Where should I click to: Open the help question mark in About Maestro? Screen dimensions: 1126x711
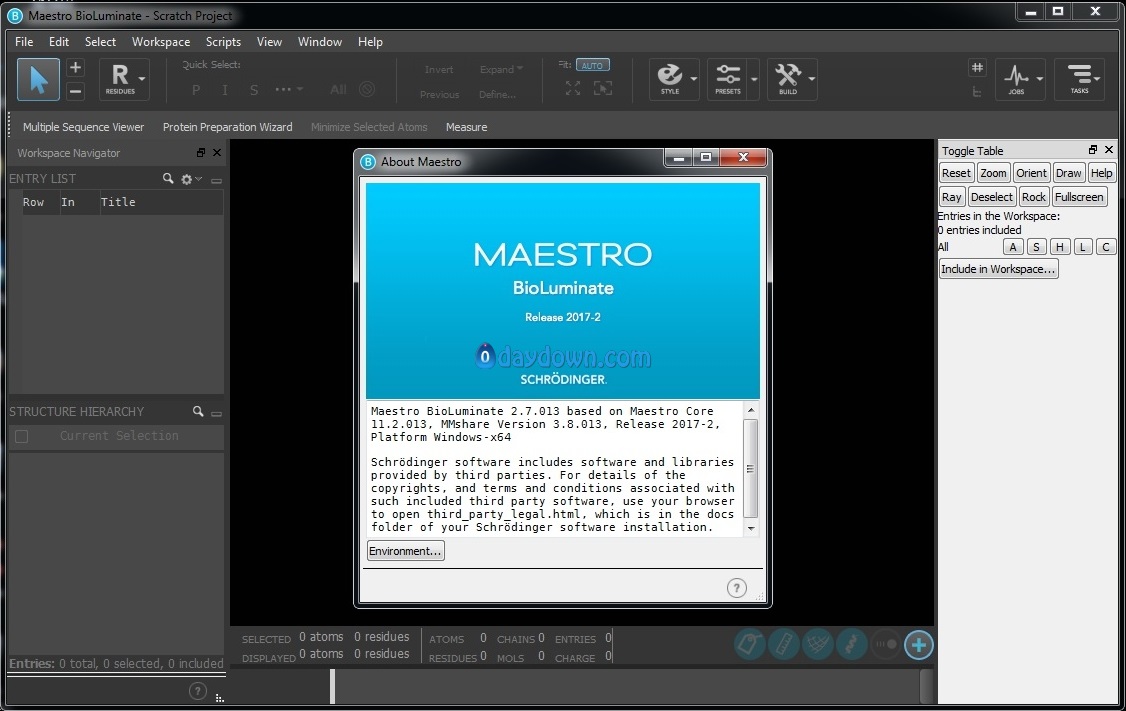(x=737, y=588)
